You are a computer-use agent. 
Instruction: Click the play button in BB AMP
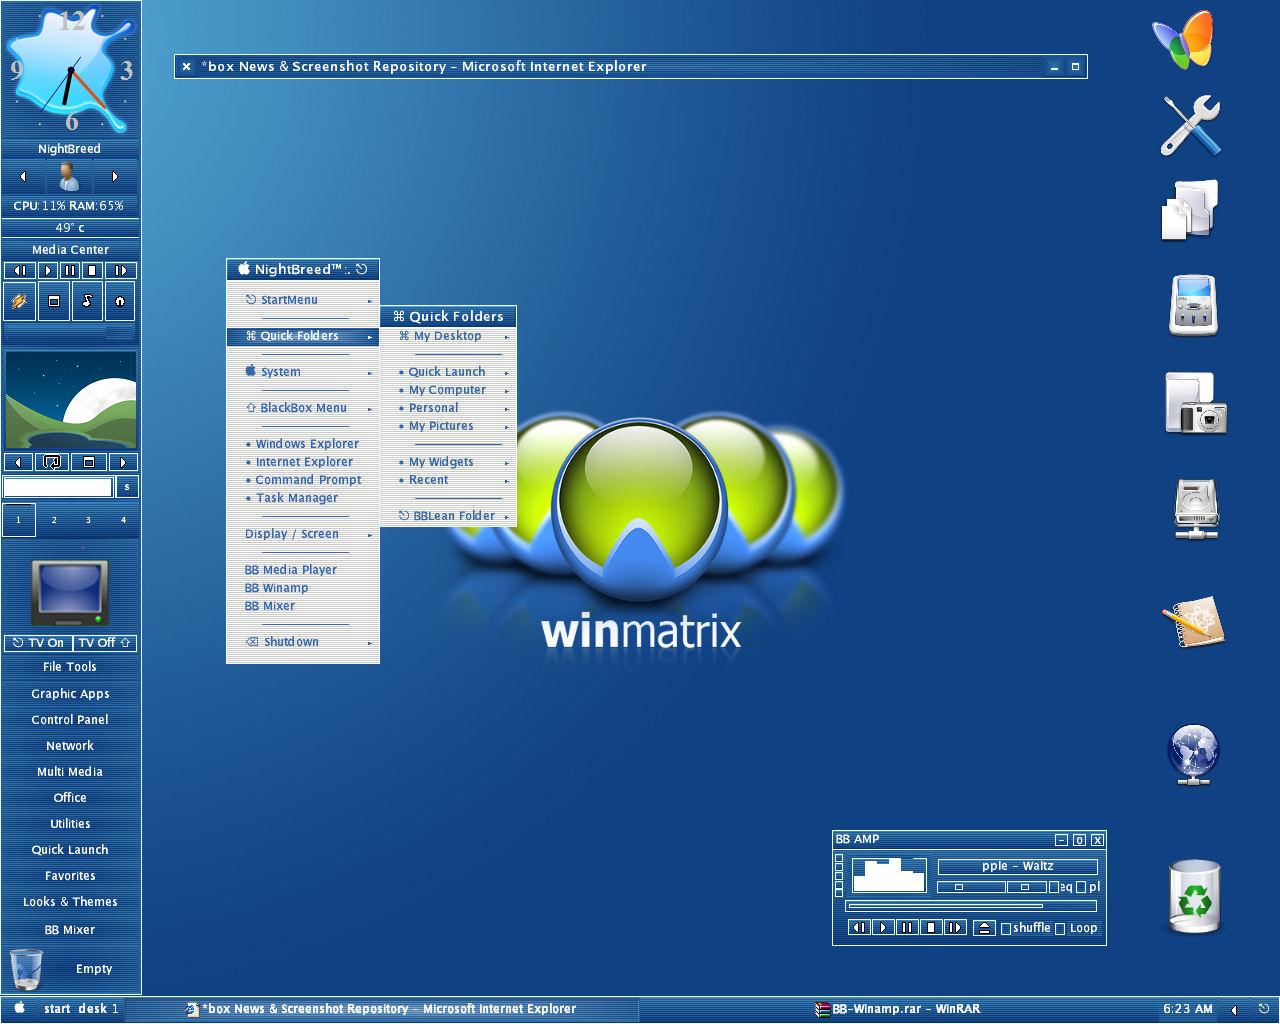tap(883, 927)
